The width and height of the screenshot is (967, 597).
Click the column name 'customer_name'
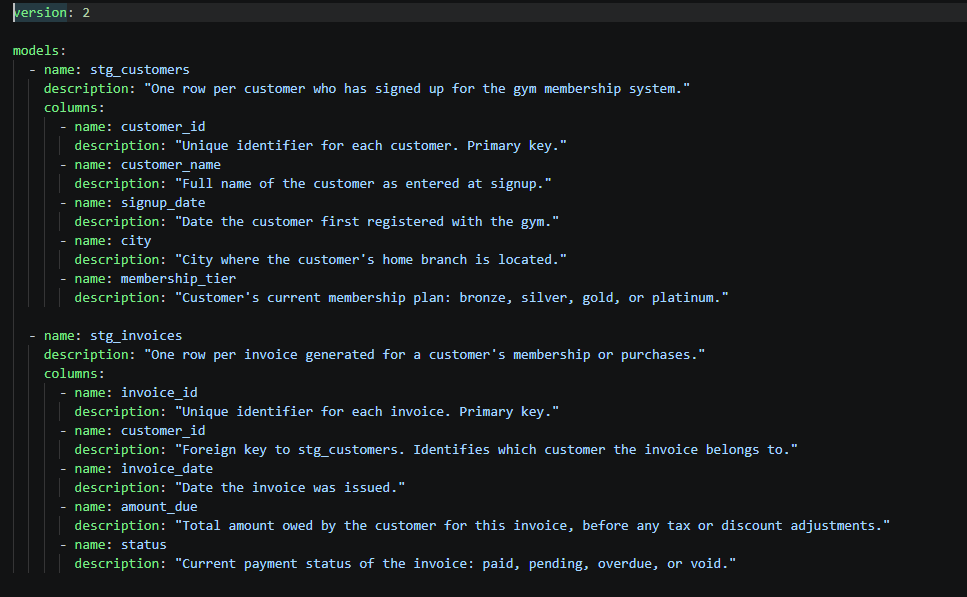pyautogui.click(x=171, y=165)
